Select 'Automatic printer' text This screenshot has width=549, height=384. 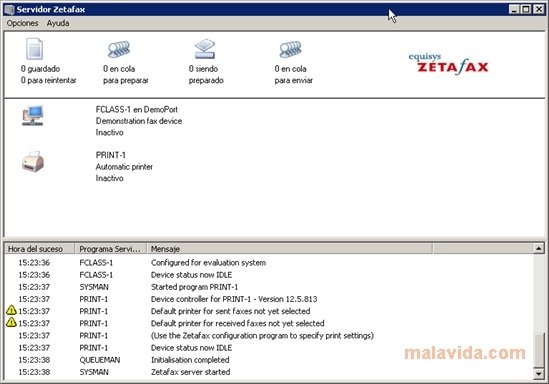(124, 167)
